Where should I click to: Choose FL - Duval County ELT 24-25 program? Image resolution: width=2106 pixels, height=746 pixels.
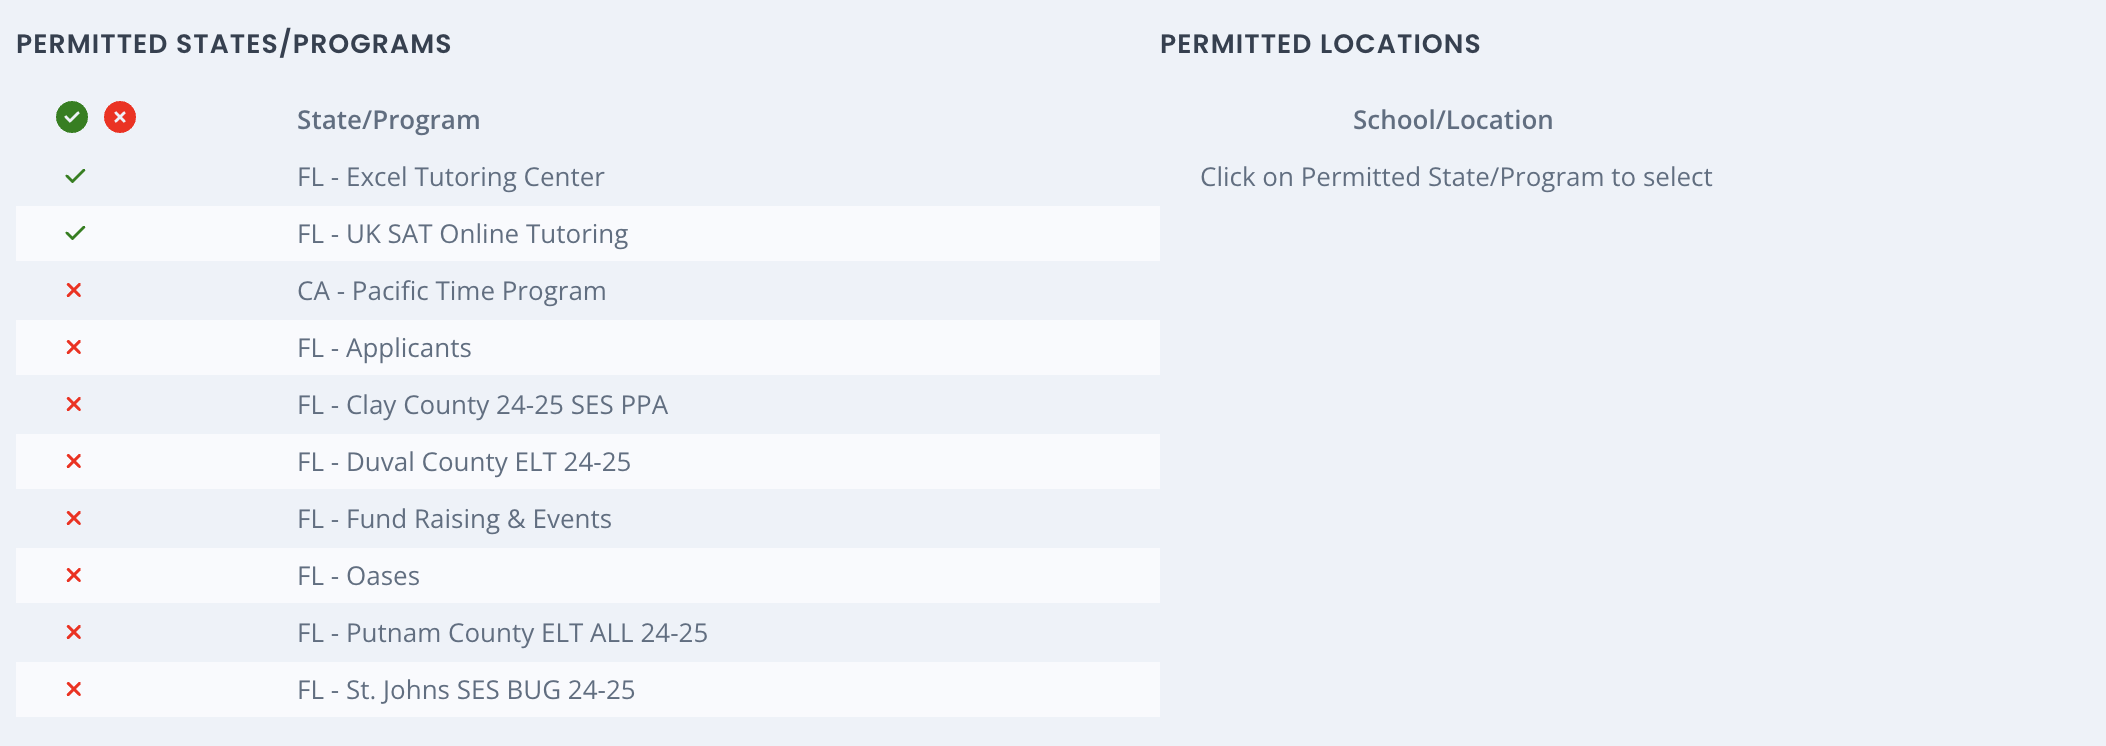(464, 462)
